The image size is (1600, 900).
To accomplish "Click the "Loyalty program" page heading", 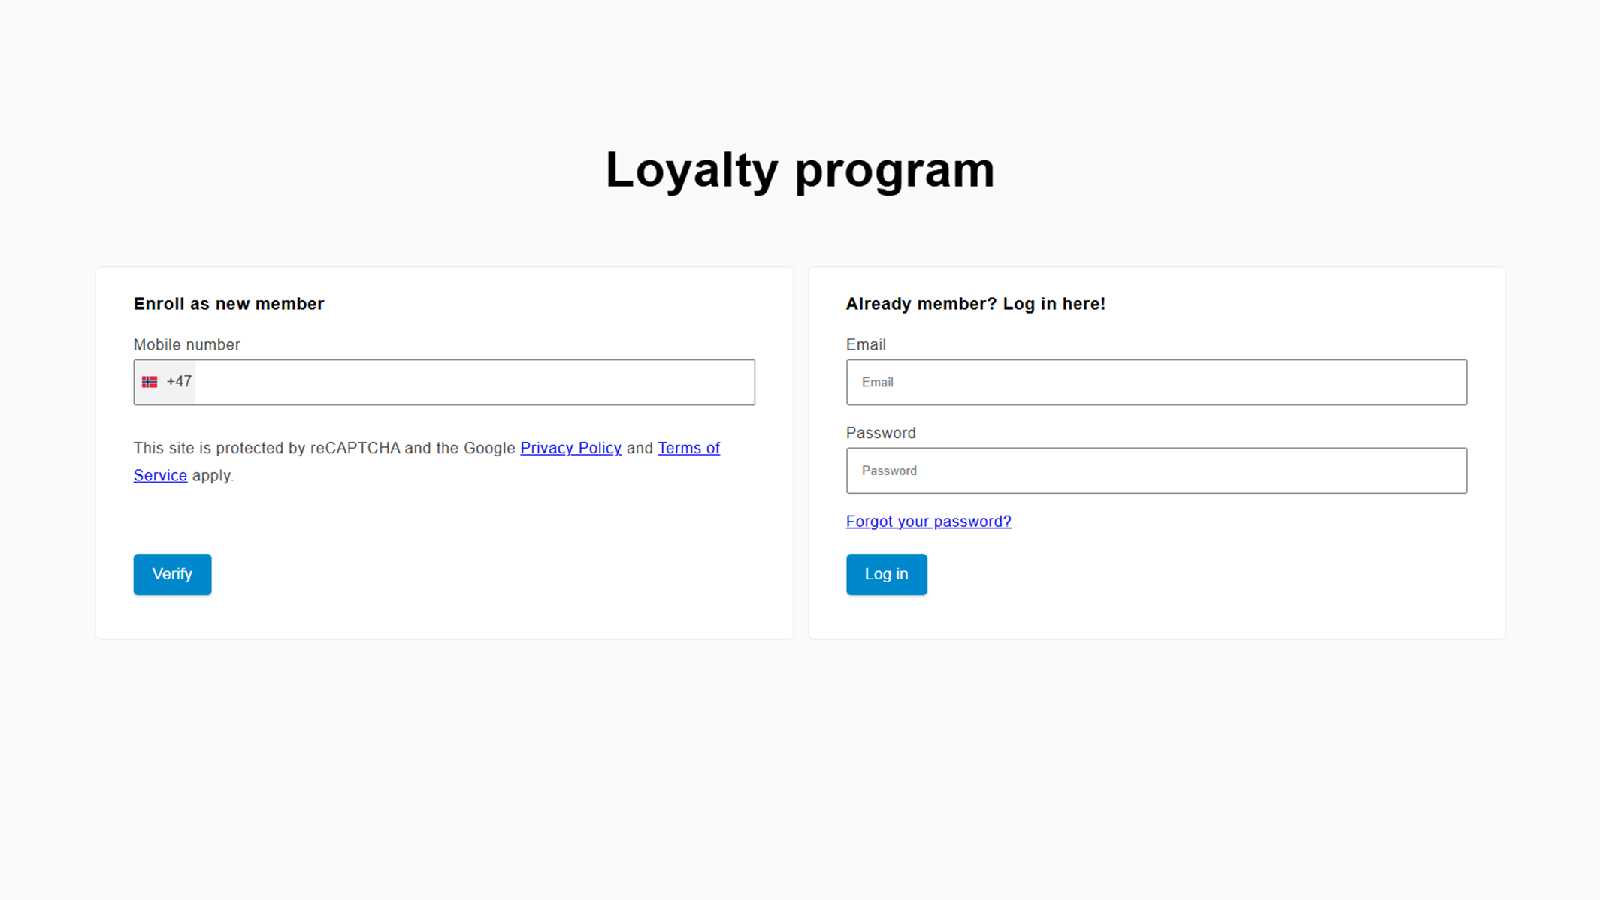I will (x=800, y=170).
